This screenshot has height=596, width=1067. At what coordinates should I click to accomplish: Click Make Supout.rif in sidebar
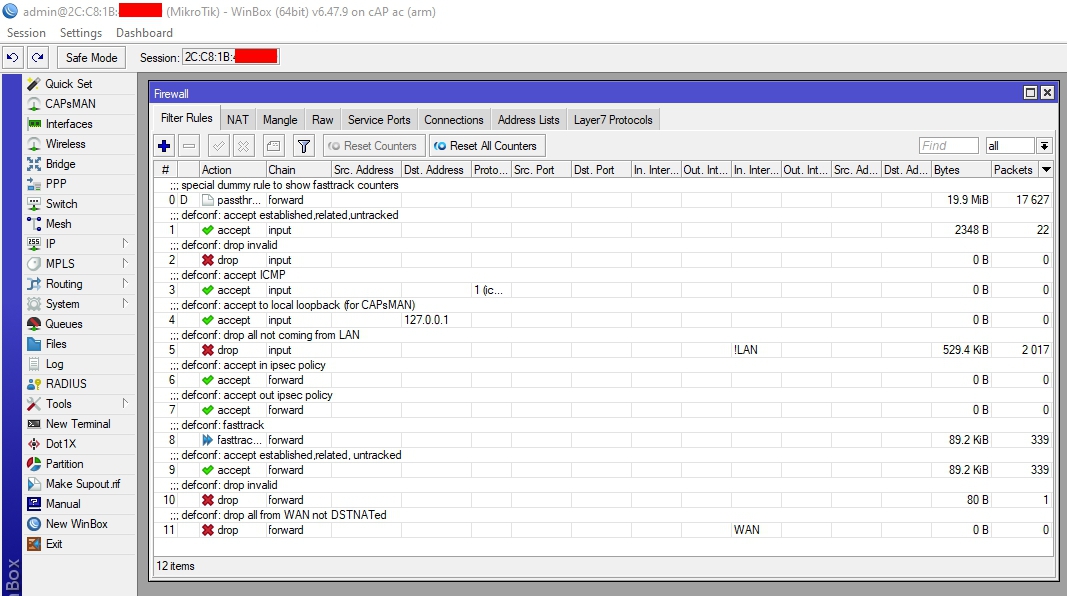tap(82, 484)
